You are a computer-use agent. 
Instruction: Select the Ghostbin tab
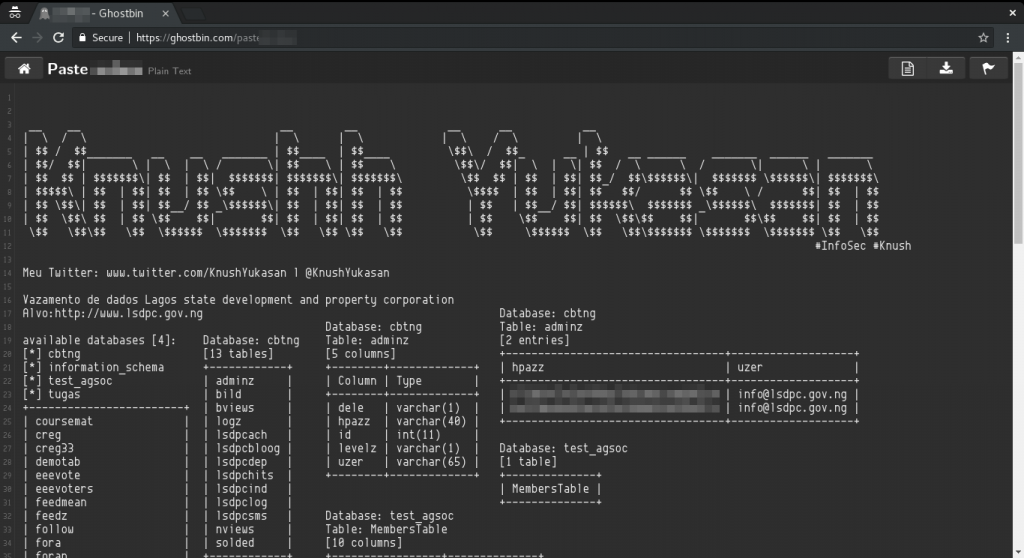(104, 13)
